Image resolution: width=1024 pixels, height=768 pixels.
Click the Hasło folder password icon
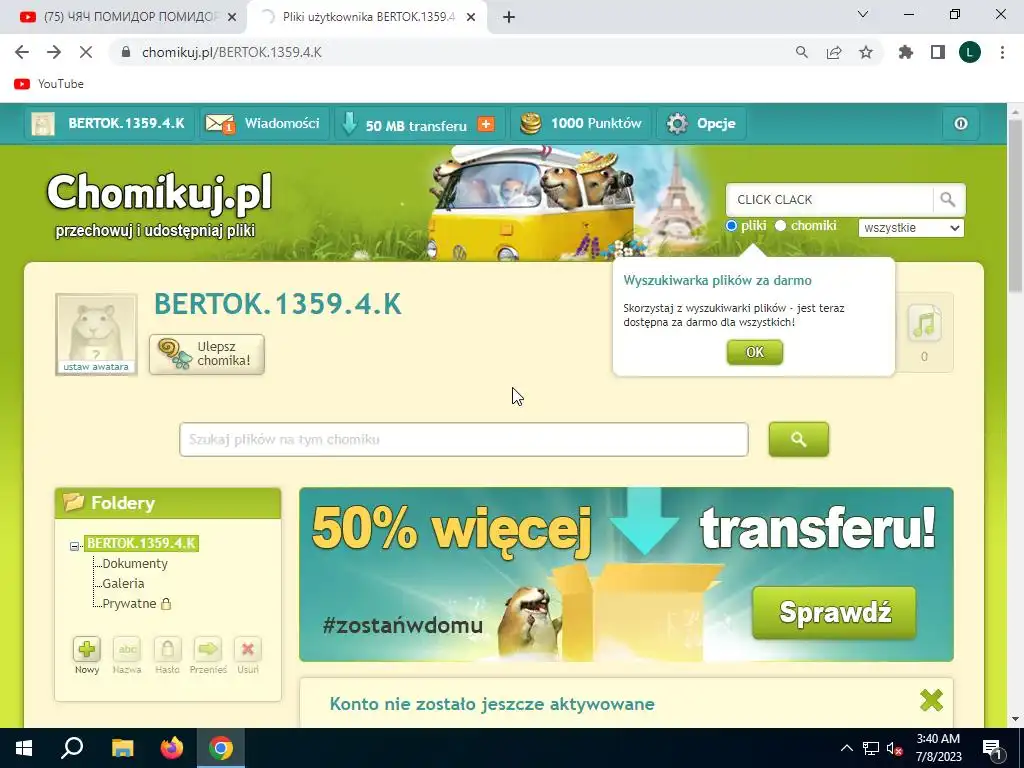point(167,649)
